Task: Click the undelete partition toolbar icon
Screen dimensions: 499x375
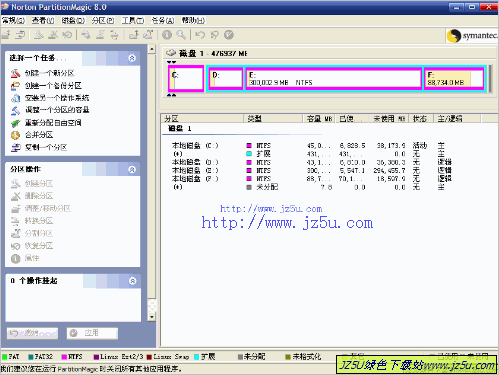Action: (x=67, y=35)
